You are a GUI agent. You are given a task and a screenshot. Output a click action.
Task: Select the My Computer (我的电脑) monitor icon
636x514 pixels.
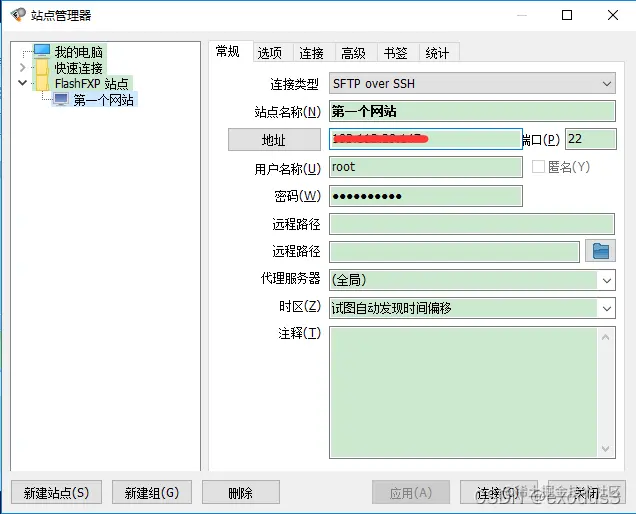pyautogui.click(x=42, y=51)
